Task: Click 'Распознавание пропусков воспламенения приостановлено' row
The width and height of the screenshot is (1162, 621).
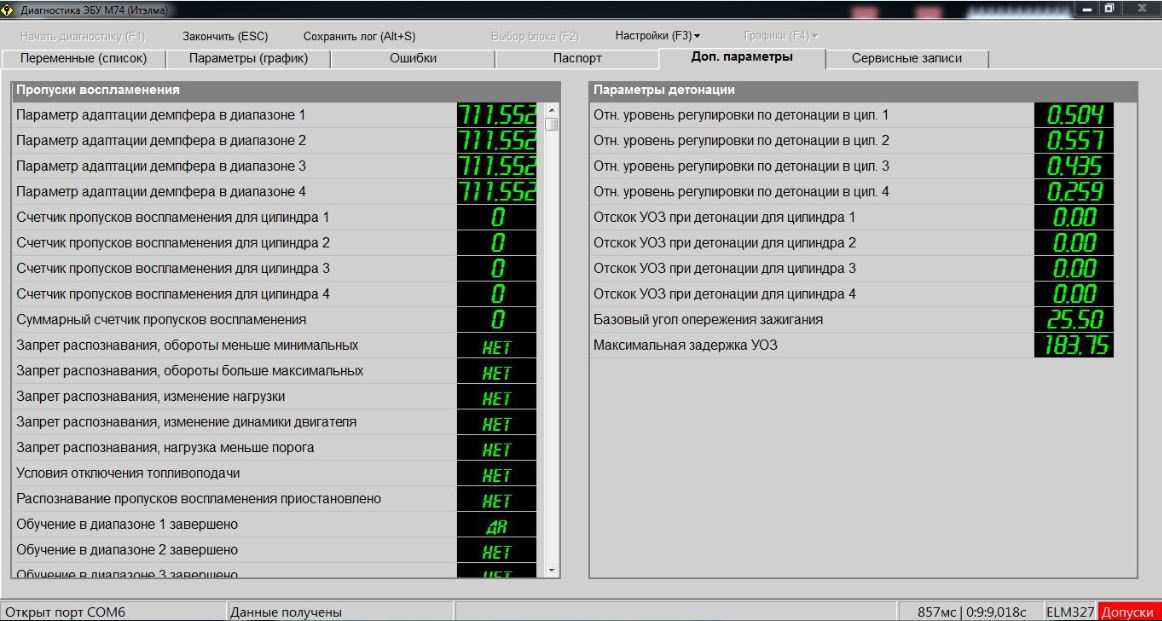Action: coord(276,499)
